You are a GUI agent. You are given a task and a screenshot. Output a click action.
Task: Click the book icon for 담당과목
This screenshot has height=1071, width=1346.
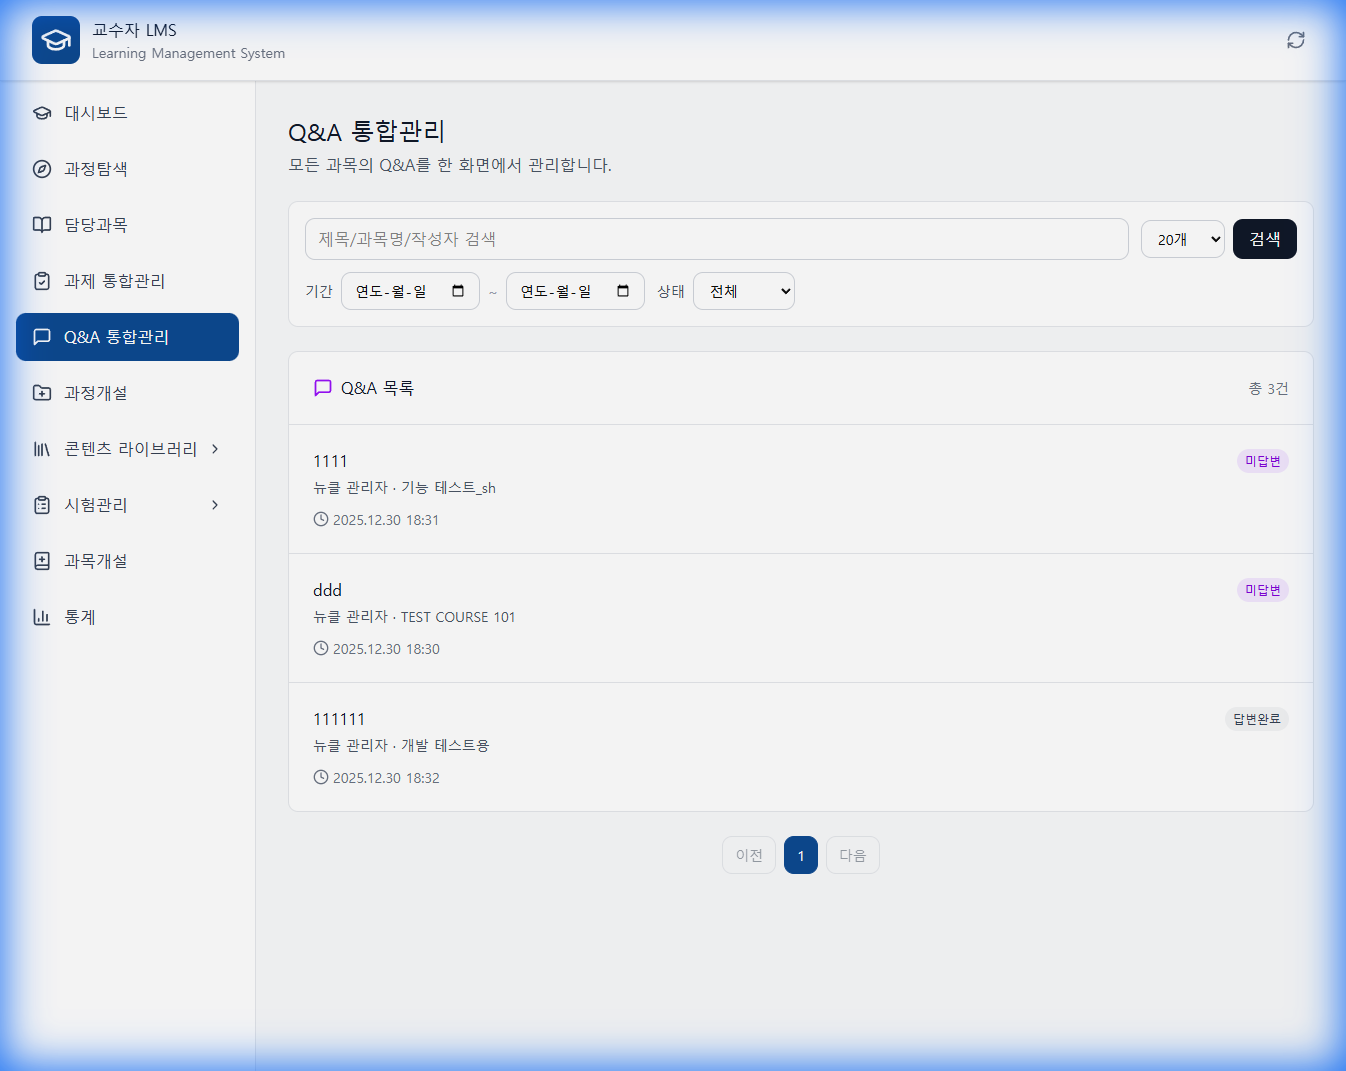(x=42, y=225)
